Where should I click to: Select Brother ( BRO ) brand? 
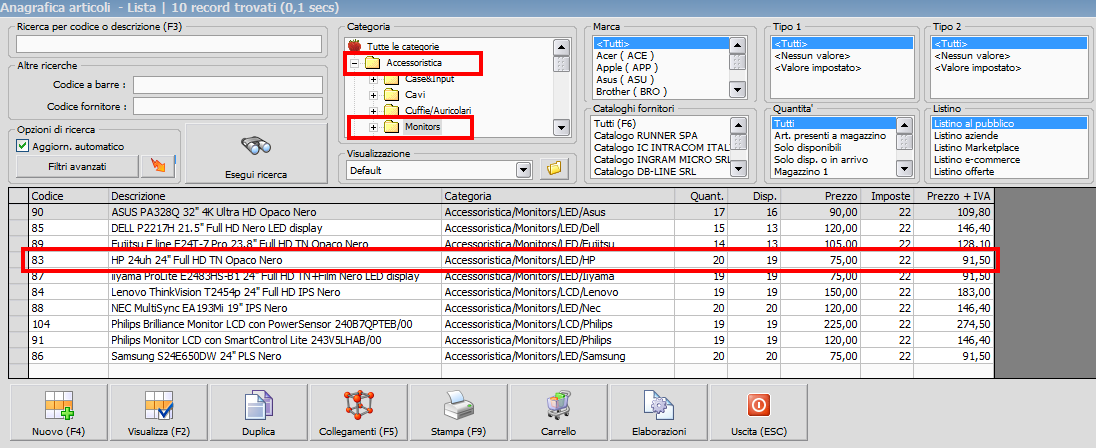point(630,92)
